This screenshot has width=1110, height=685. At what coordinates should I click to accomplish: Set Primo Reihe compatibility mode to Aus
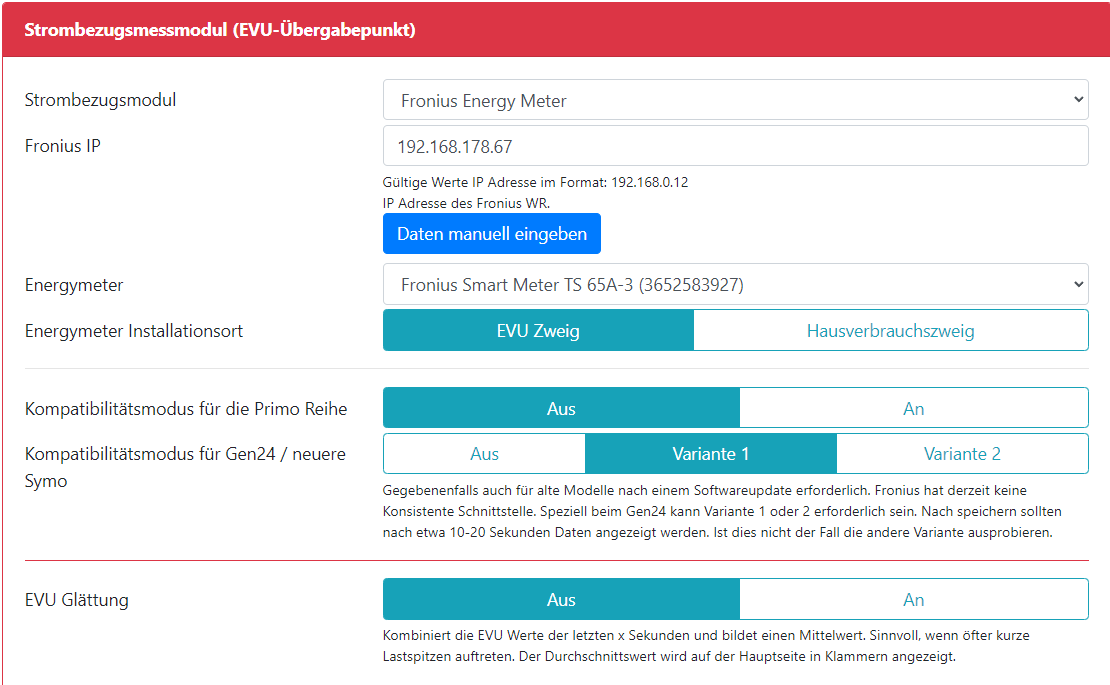coord(561,408)
